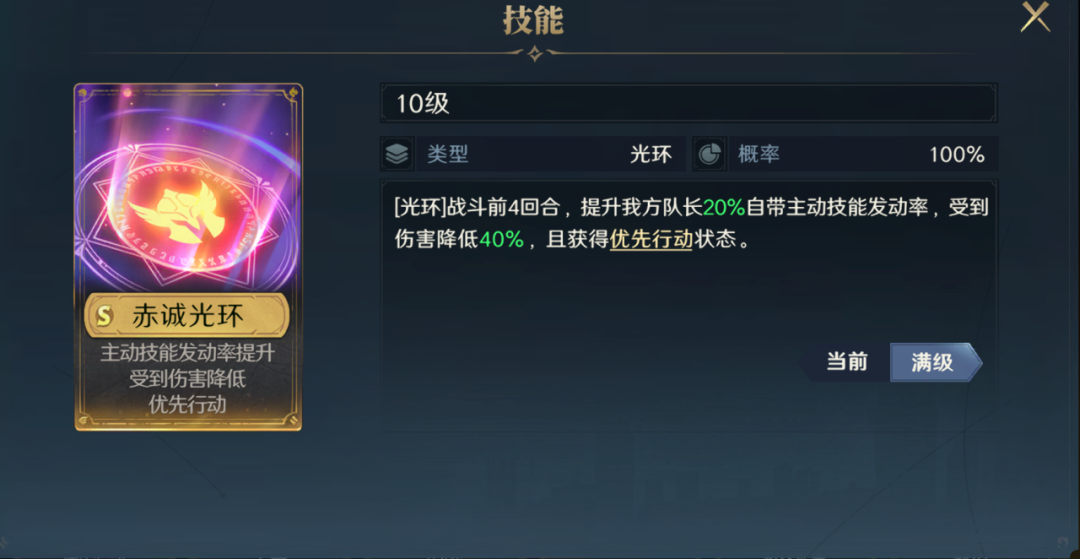This screenshot has height=559, width=1080.
Task: Tap the green 40% damage reduction value
Action: pyautogui.click(x=501, y=240)
